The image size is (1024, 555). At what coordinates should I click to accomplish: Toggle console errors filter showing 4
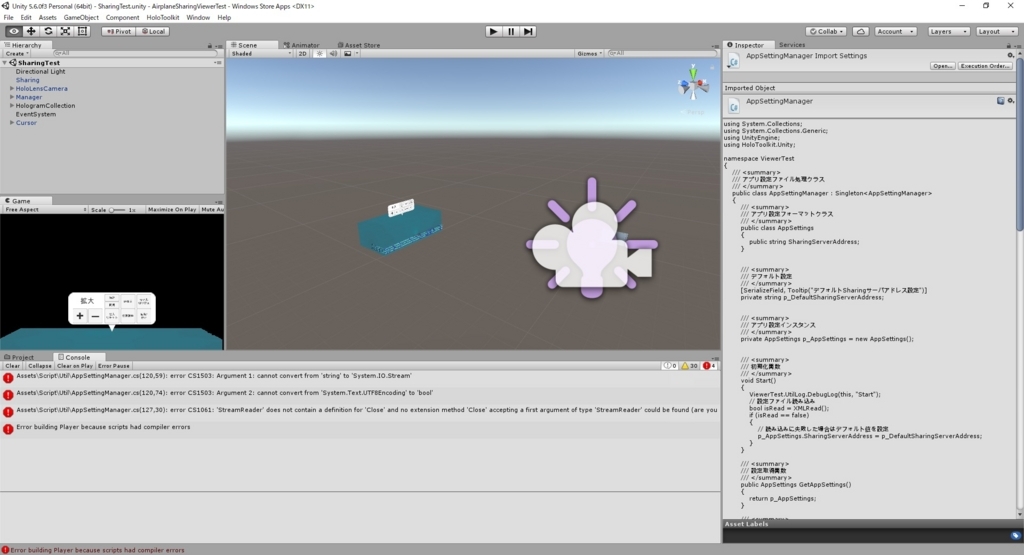[709, 366]
